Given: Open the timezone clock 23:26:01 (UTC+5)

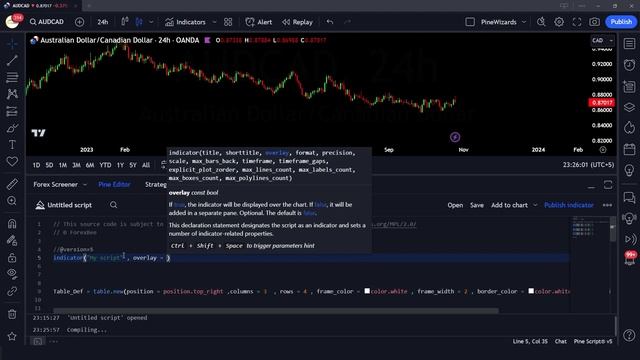Looking at the screenshot, I should (x=588, y=165).
